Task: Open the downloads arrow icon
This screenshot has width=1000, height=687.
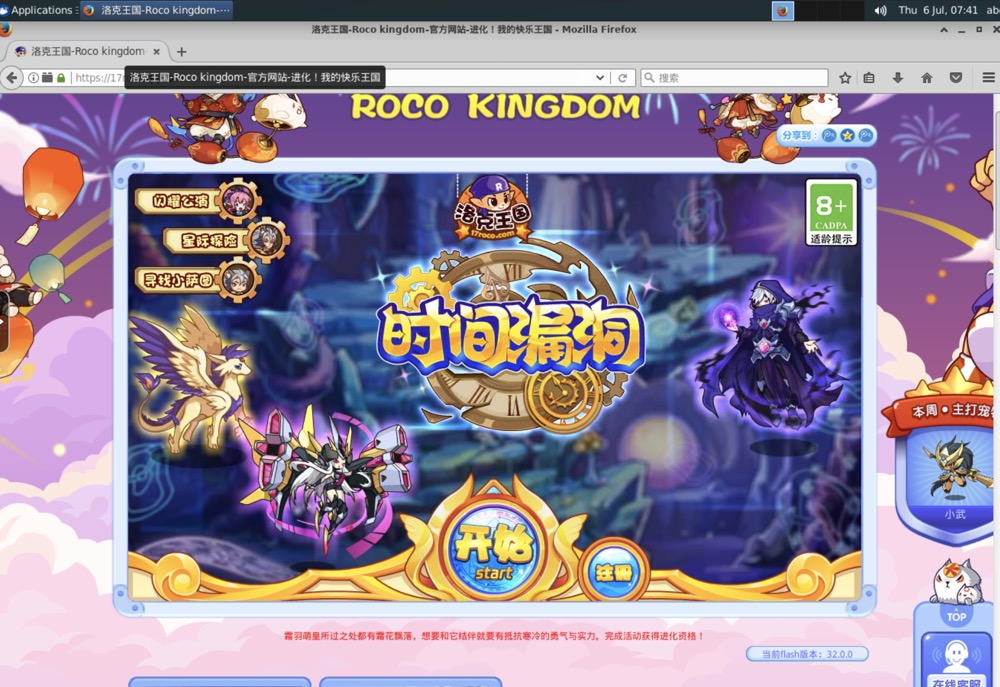Action: 898,78
